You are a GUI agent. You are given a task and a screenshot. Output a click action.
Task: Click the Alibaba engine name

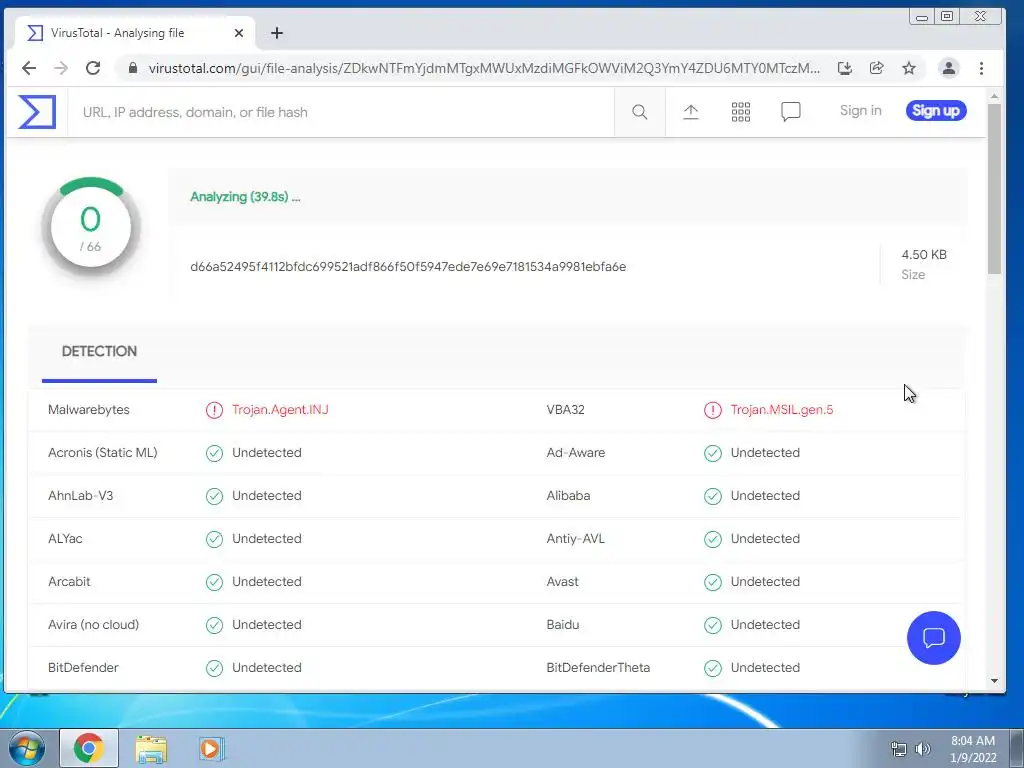coord(568,496)
